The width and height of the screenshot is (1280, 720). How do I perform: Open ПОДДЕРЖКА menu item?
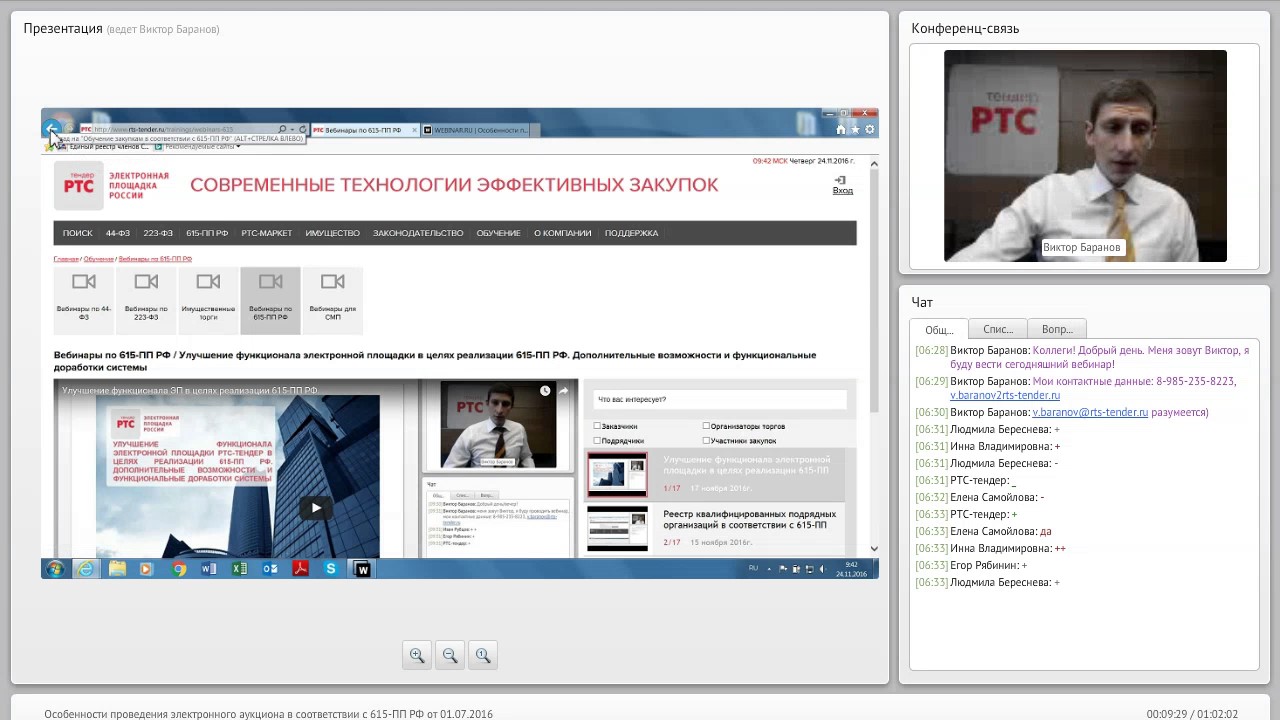tap(631, 233)
